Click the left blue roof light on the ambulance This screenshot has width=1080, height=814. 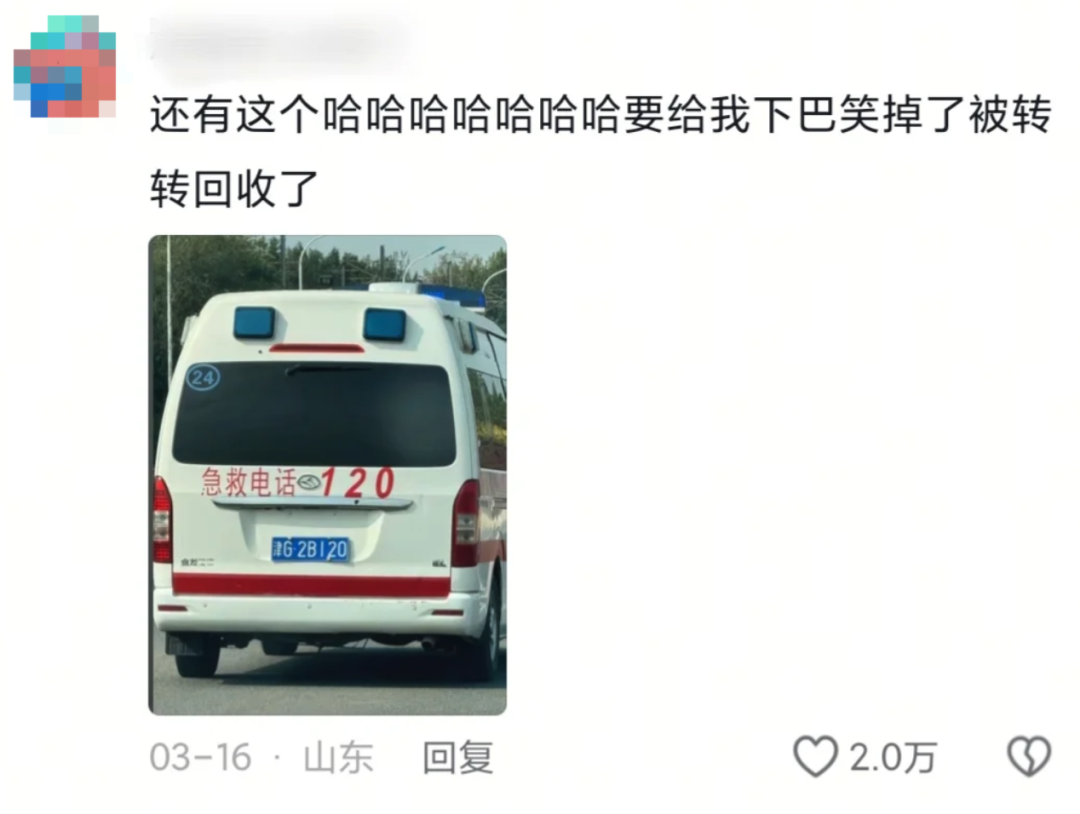(254, 322)
